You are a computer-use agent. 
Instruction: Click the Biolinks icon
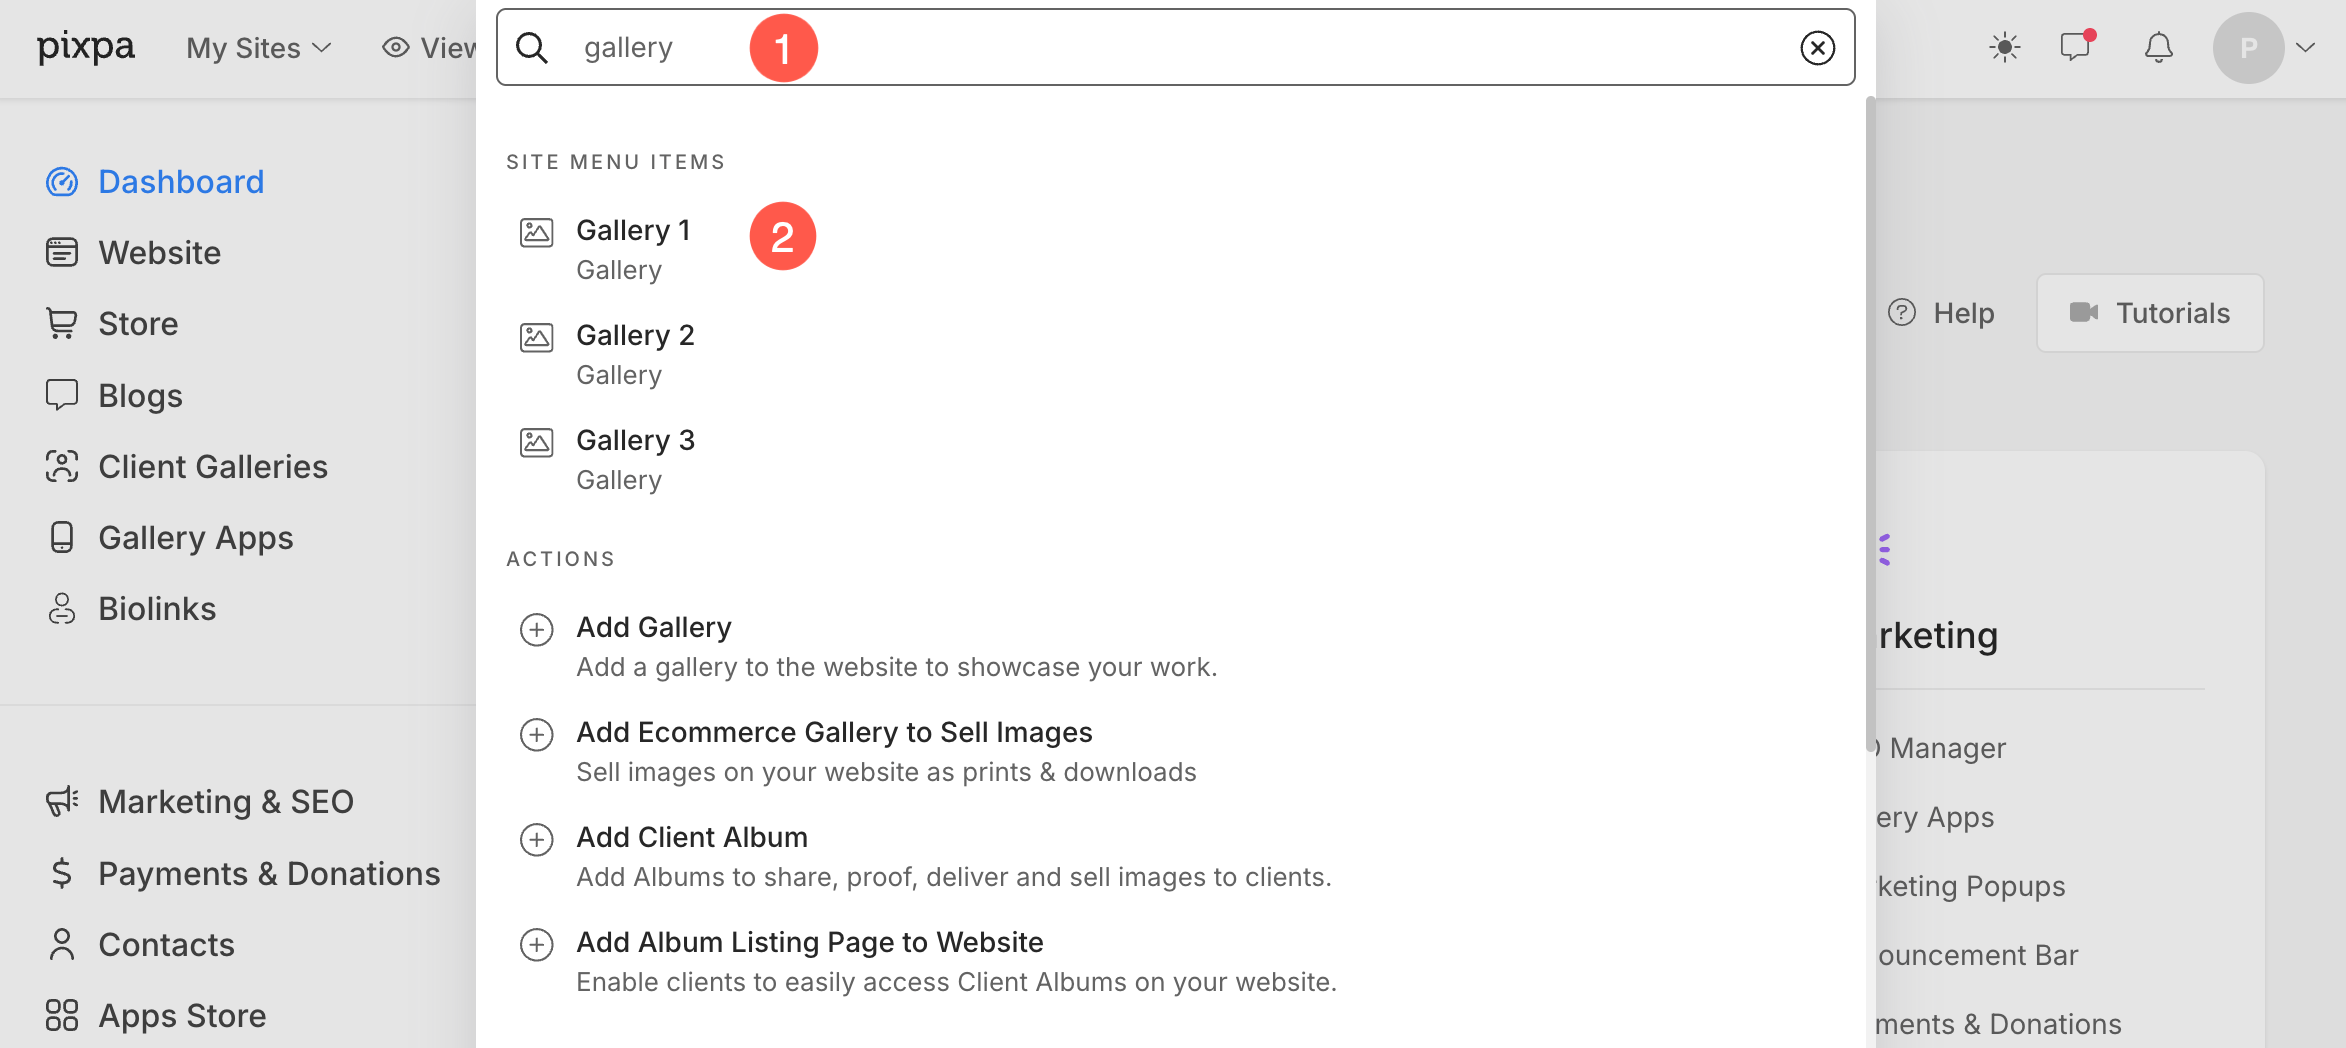pos(62,609)
